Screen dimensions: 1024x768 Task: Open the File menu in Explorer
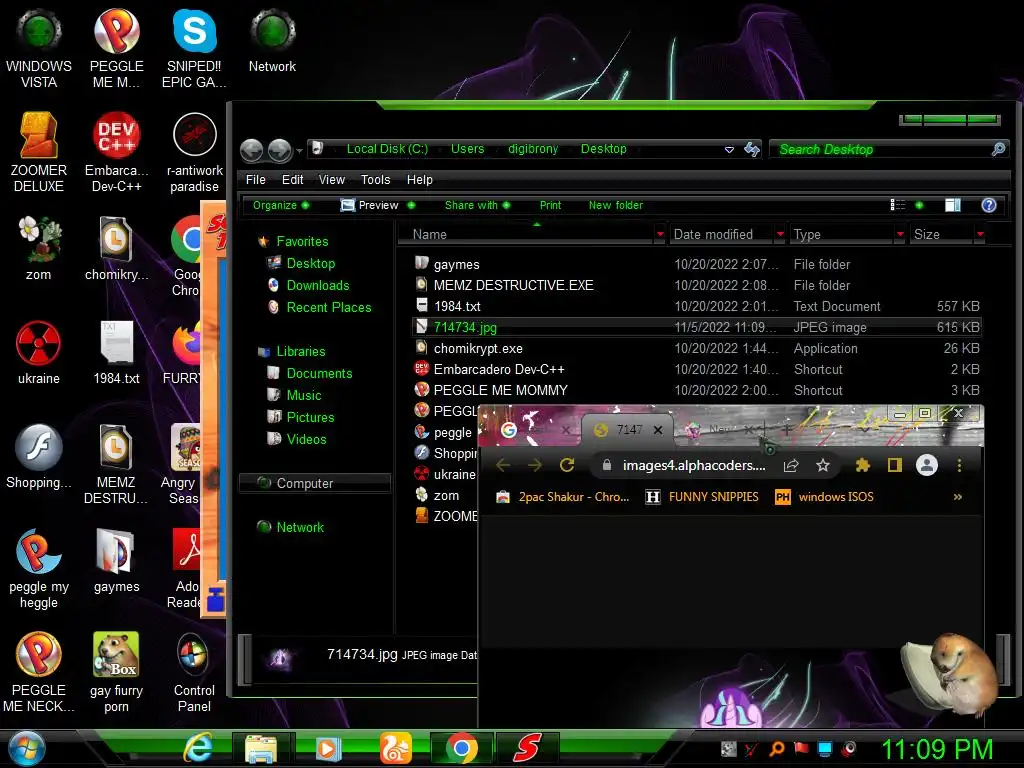255,180
